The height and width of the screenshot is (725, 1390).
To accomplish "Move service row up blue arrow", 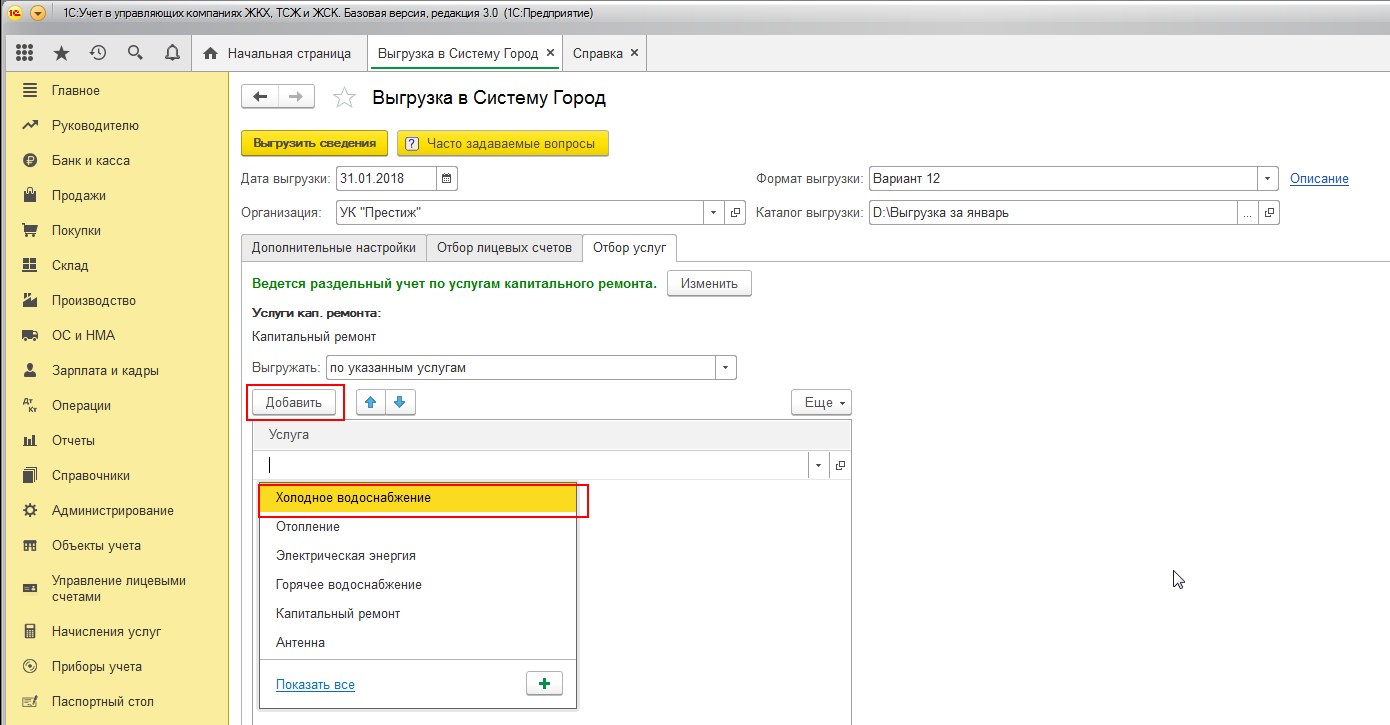I will [x=371, y=402].
